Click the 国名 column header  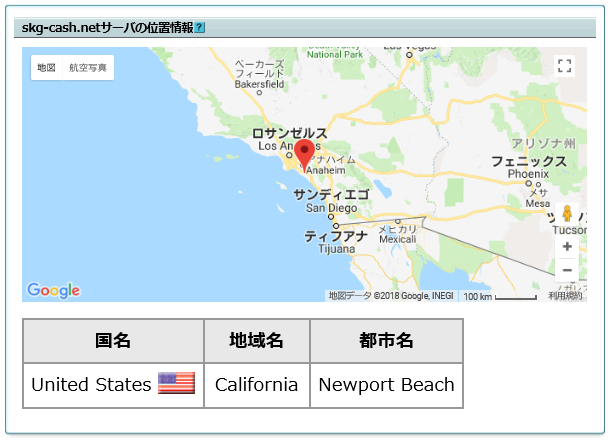click(x=113, y=341)
